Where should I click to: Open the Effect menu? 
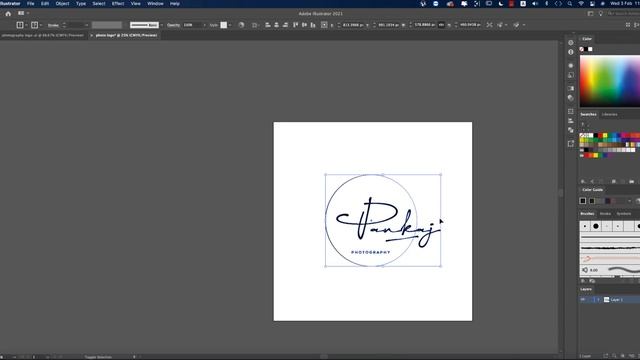[118, 4]
